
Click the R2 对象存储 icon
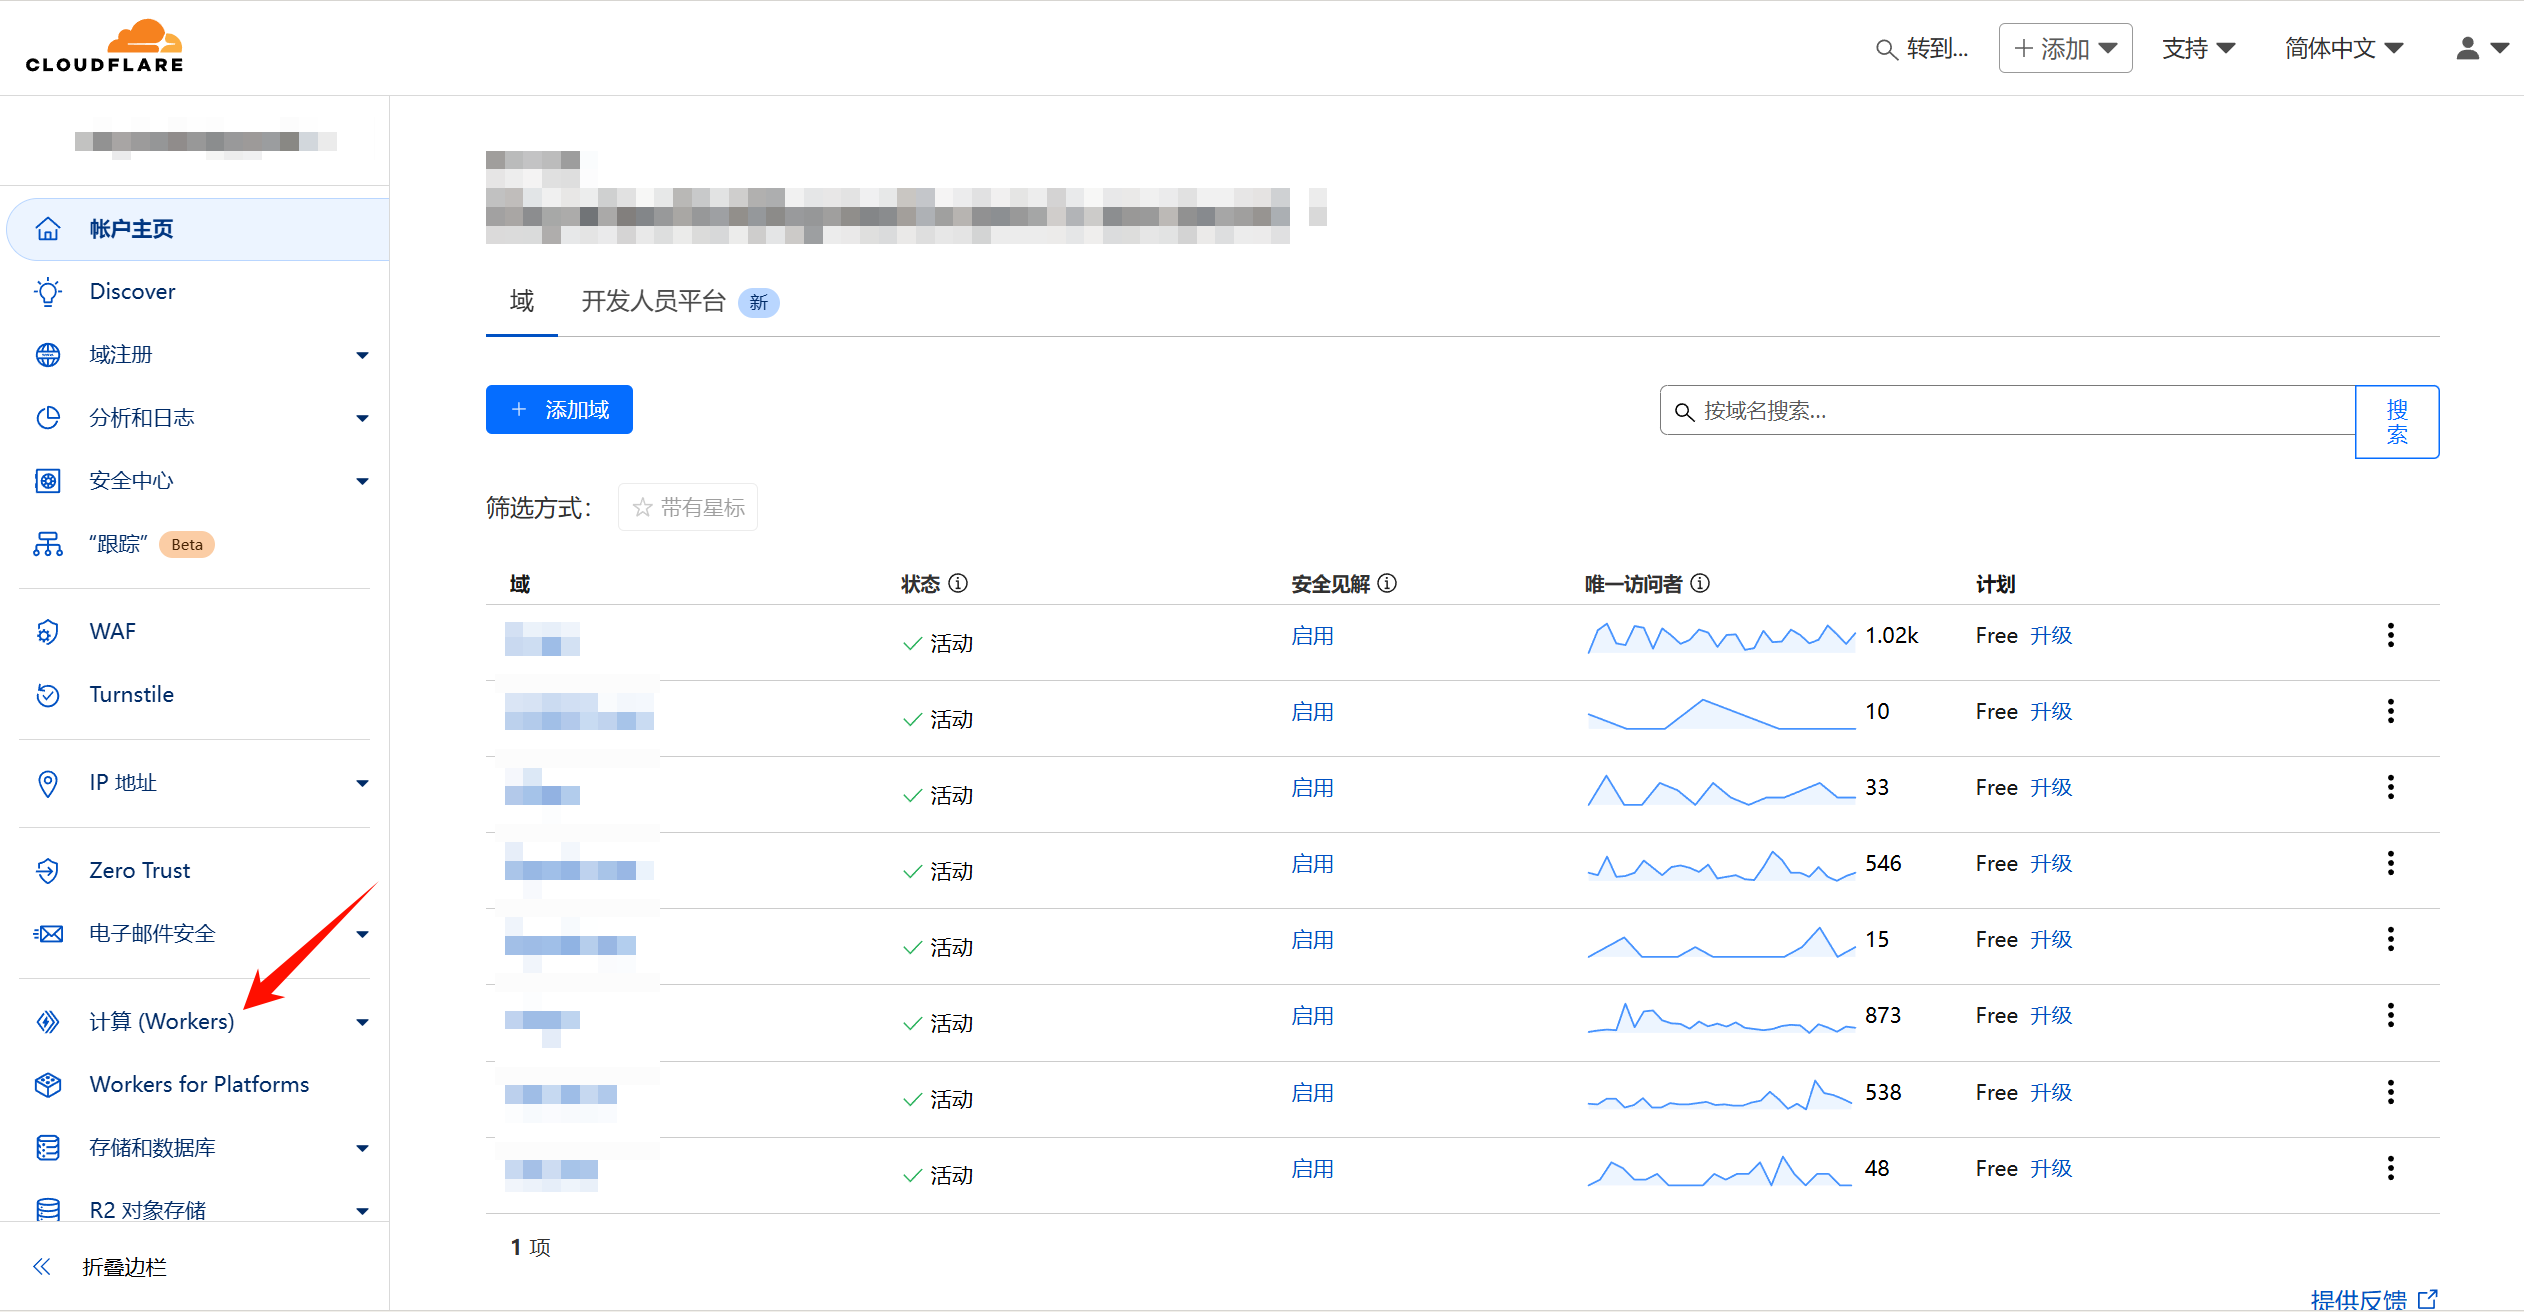48,1210
